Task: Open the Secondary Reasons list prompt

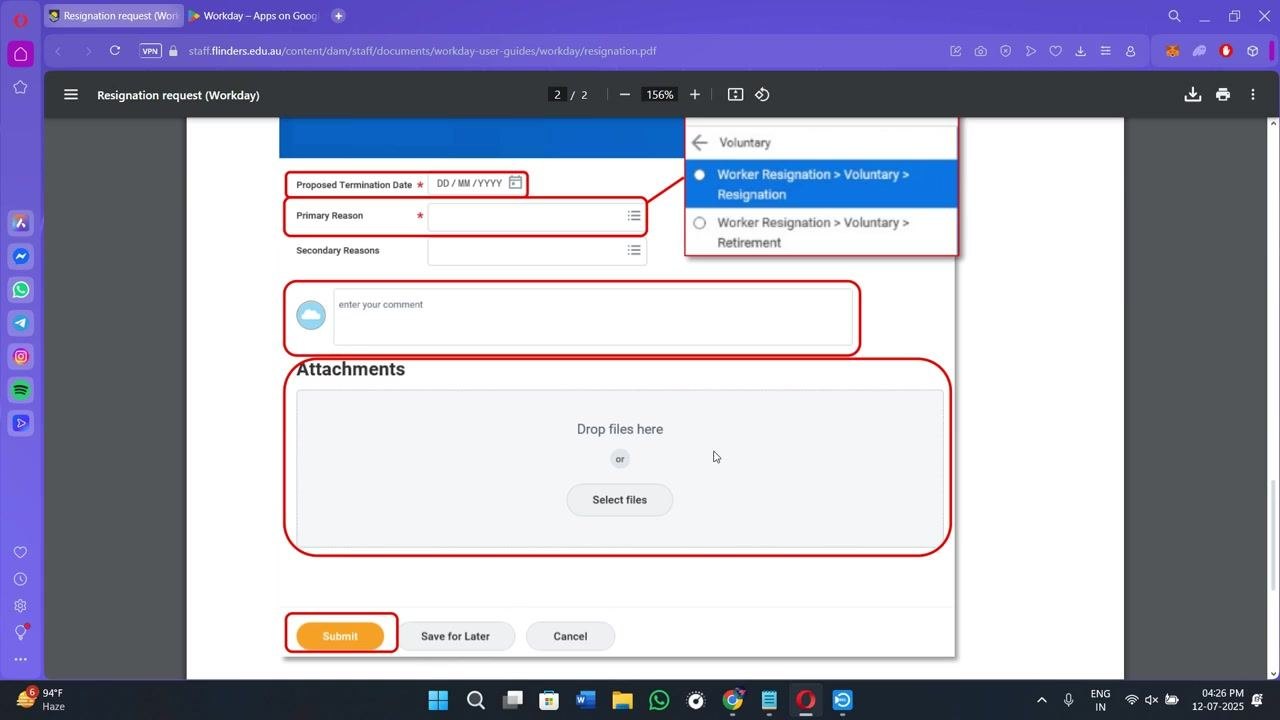Action: pyautogui.click(x=634, y=250)
